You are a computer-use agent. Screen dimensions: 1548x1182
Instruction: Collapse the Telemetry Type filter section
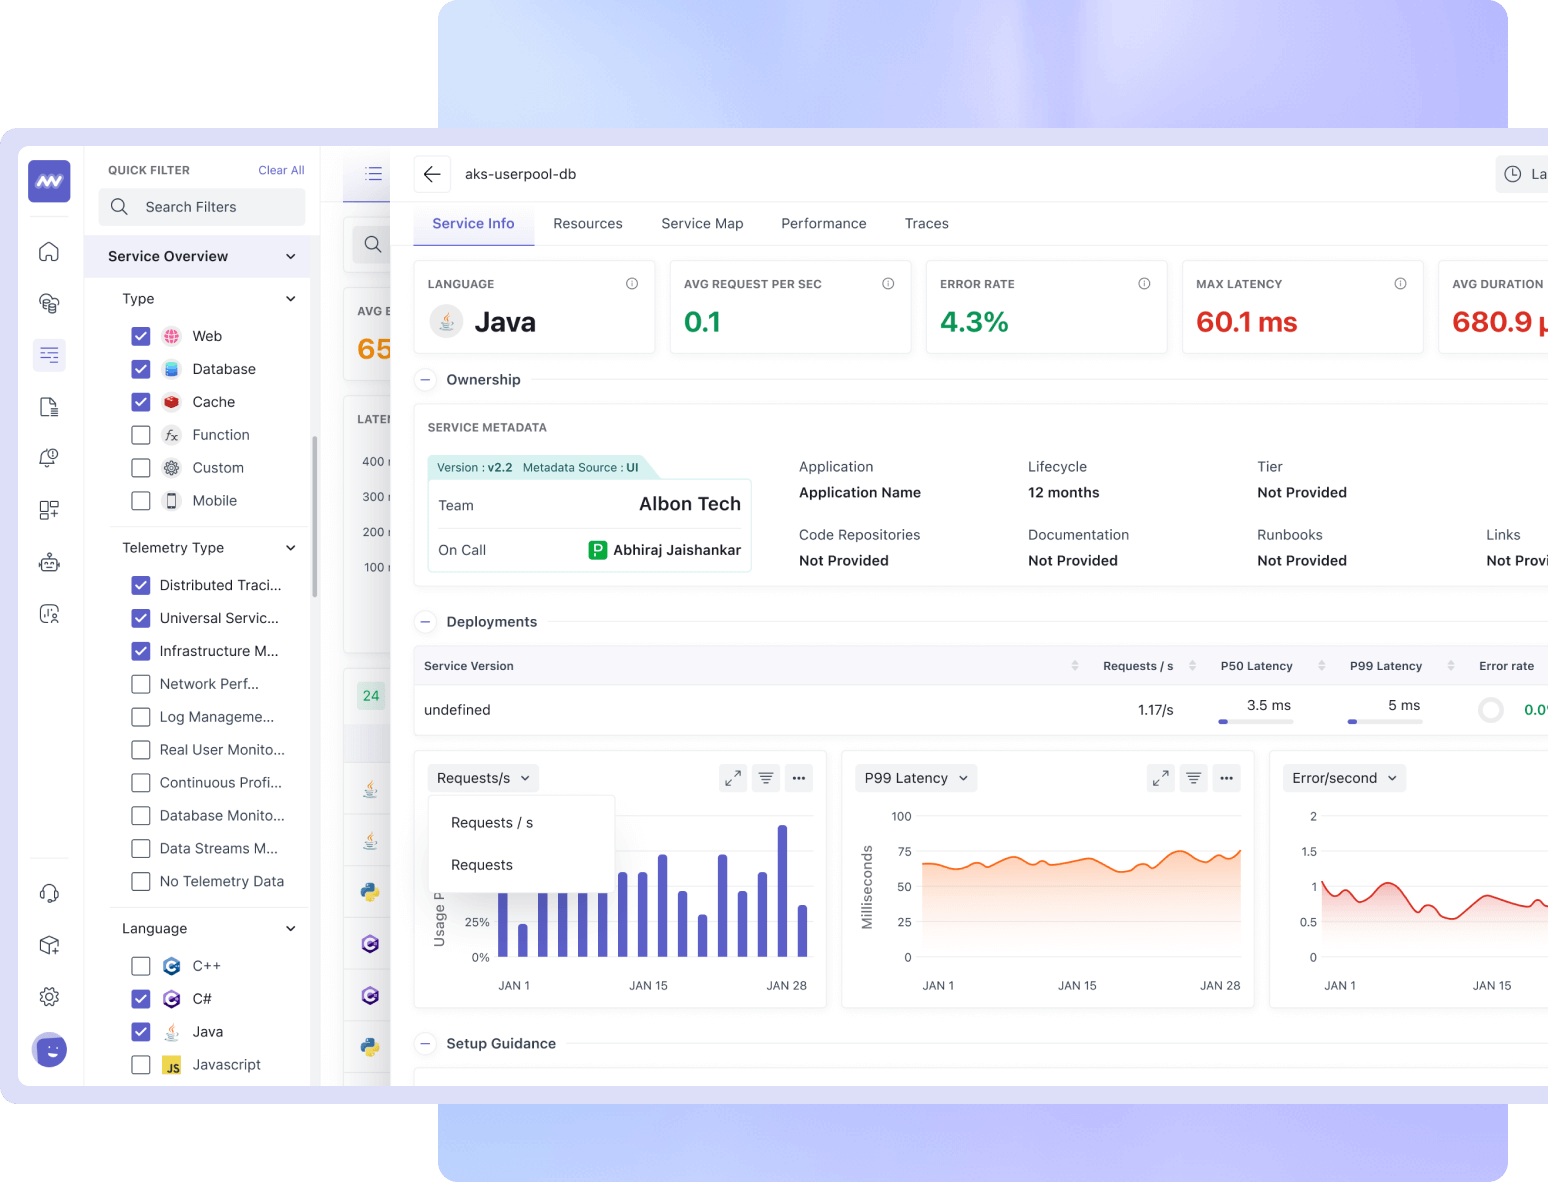click(290, 548)
